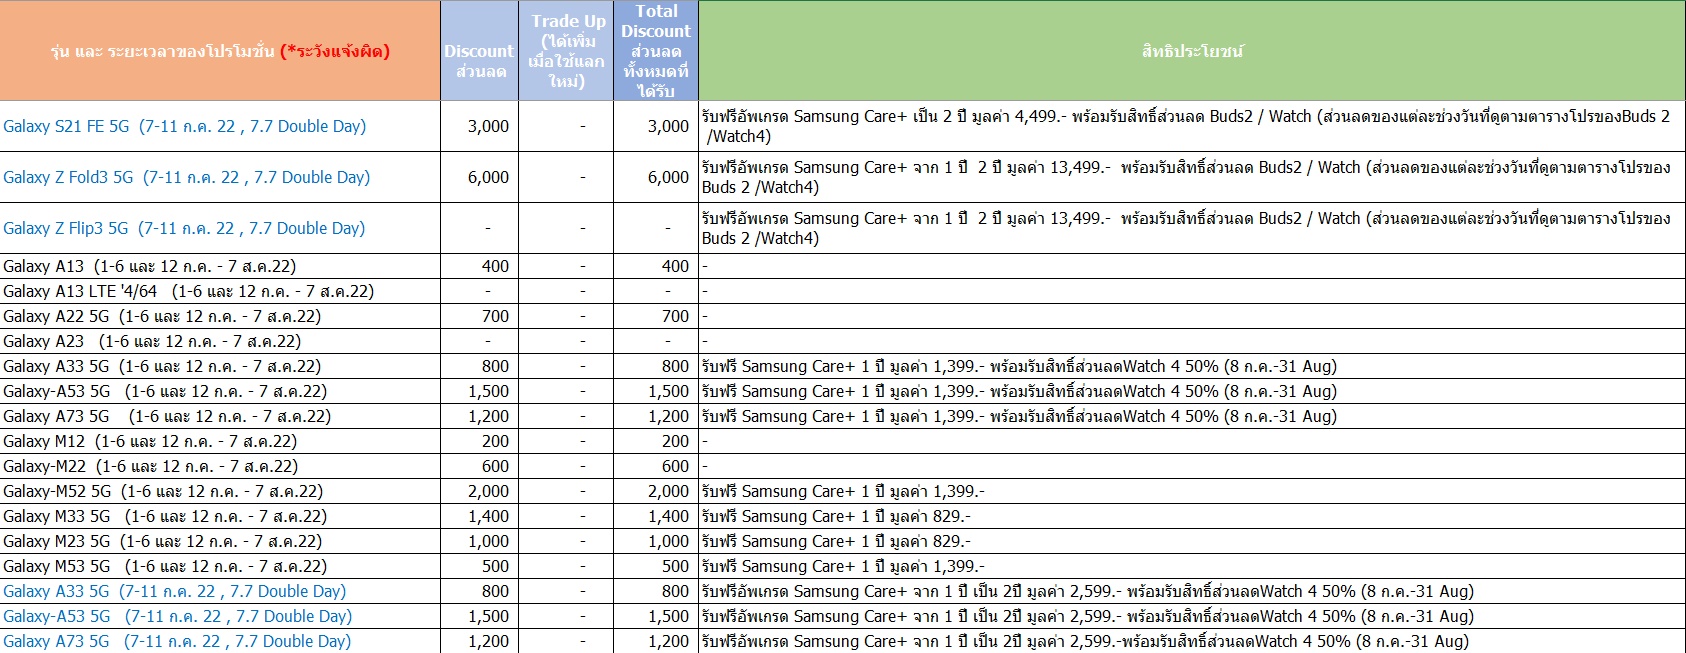
Task: Select the Galaxy M12 model cell
Action: [x=220, y=441]
